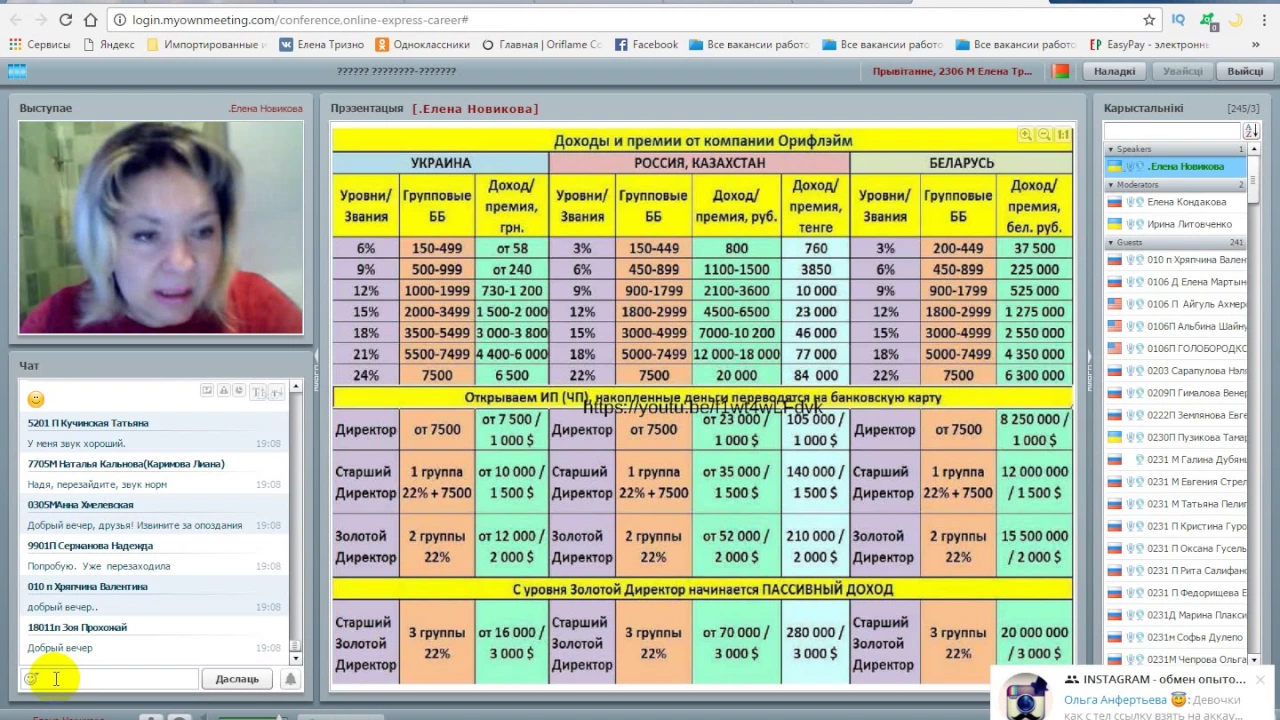
Task: Change chat font size with Tt icon
Action: (258, 391)
